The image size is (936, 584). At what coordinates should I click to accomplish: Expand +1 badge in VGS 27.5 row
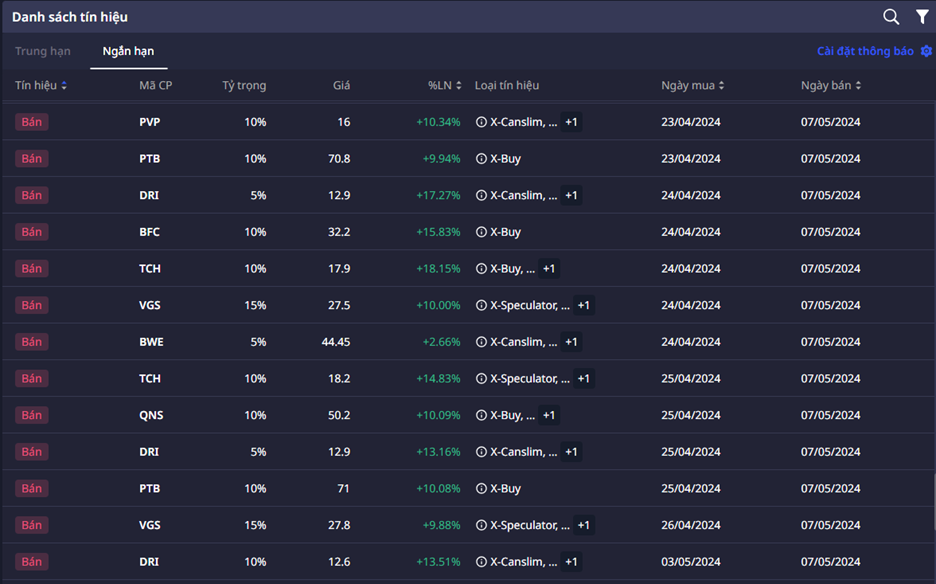pos(584,305)
